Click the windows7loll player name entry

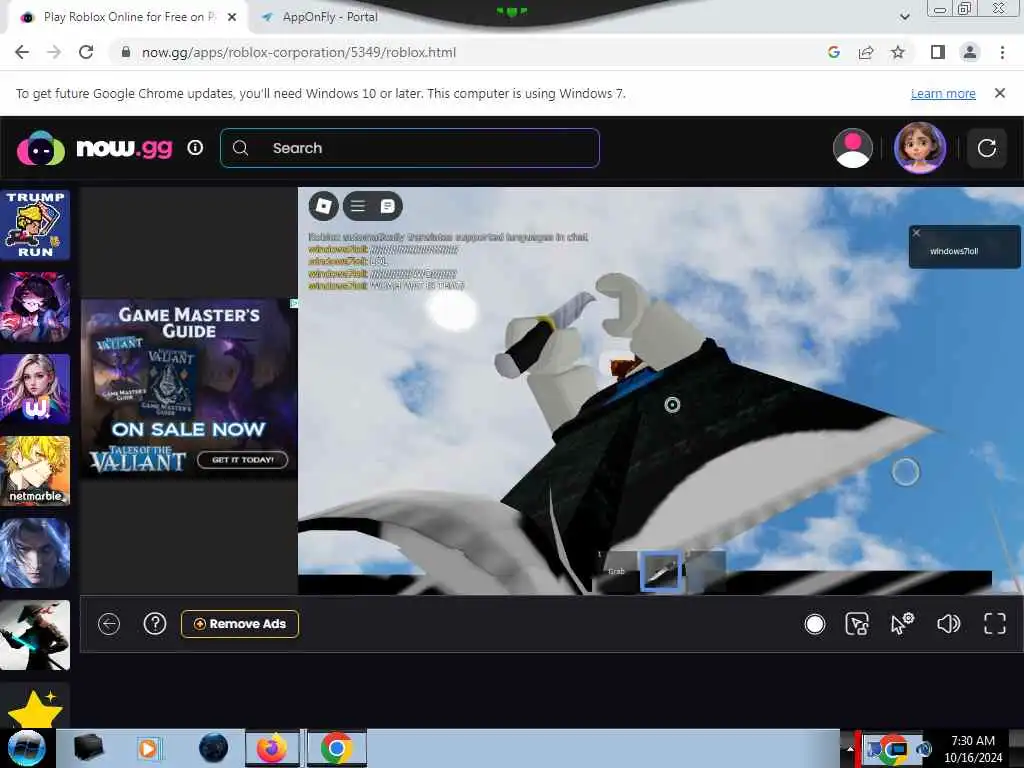point(953,251)
